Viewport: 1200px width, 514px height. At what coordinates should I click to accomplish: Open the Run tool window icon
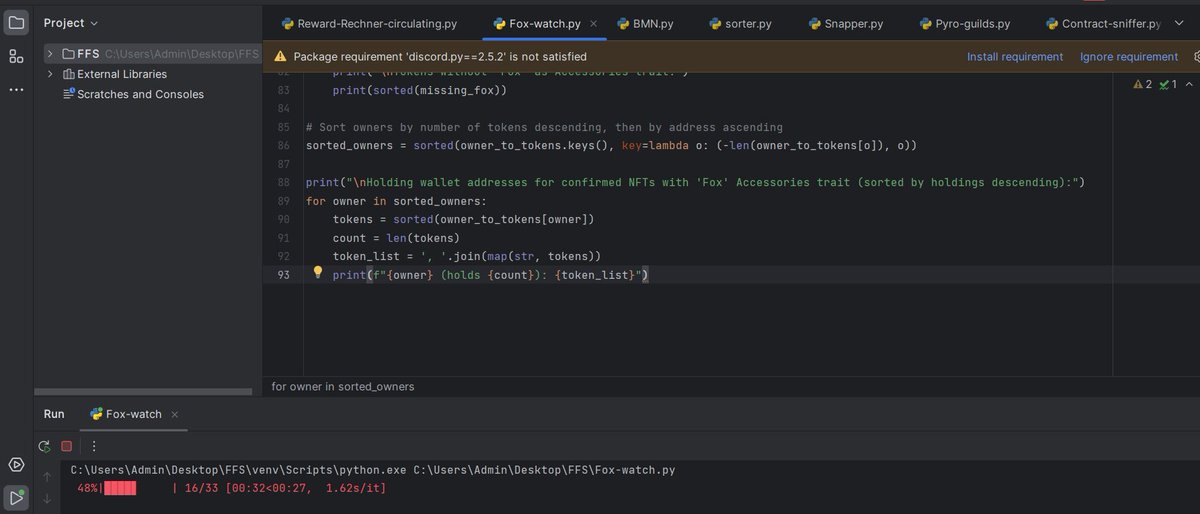click(x=16, y=497)
